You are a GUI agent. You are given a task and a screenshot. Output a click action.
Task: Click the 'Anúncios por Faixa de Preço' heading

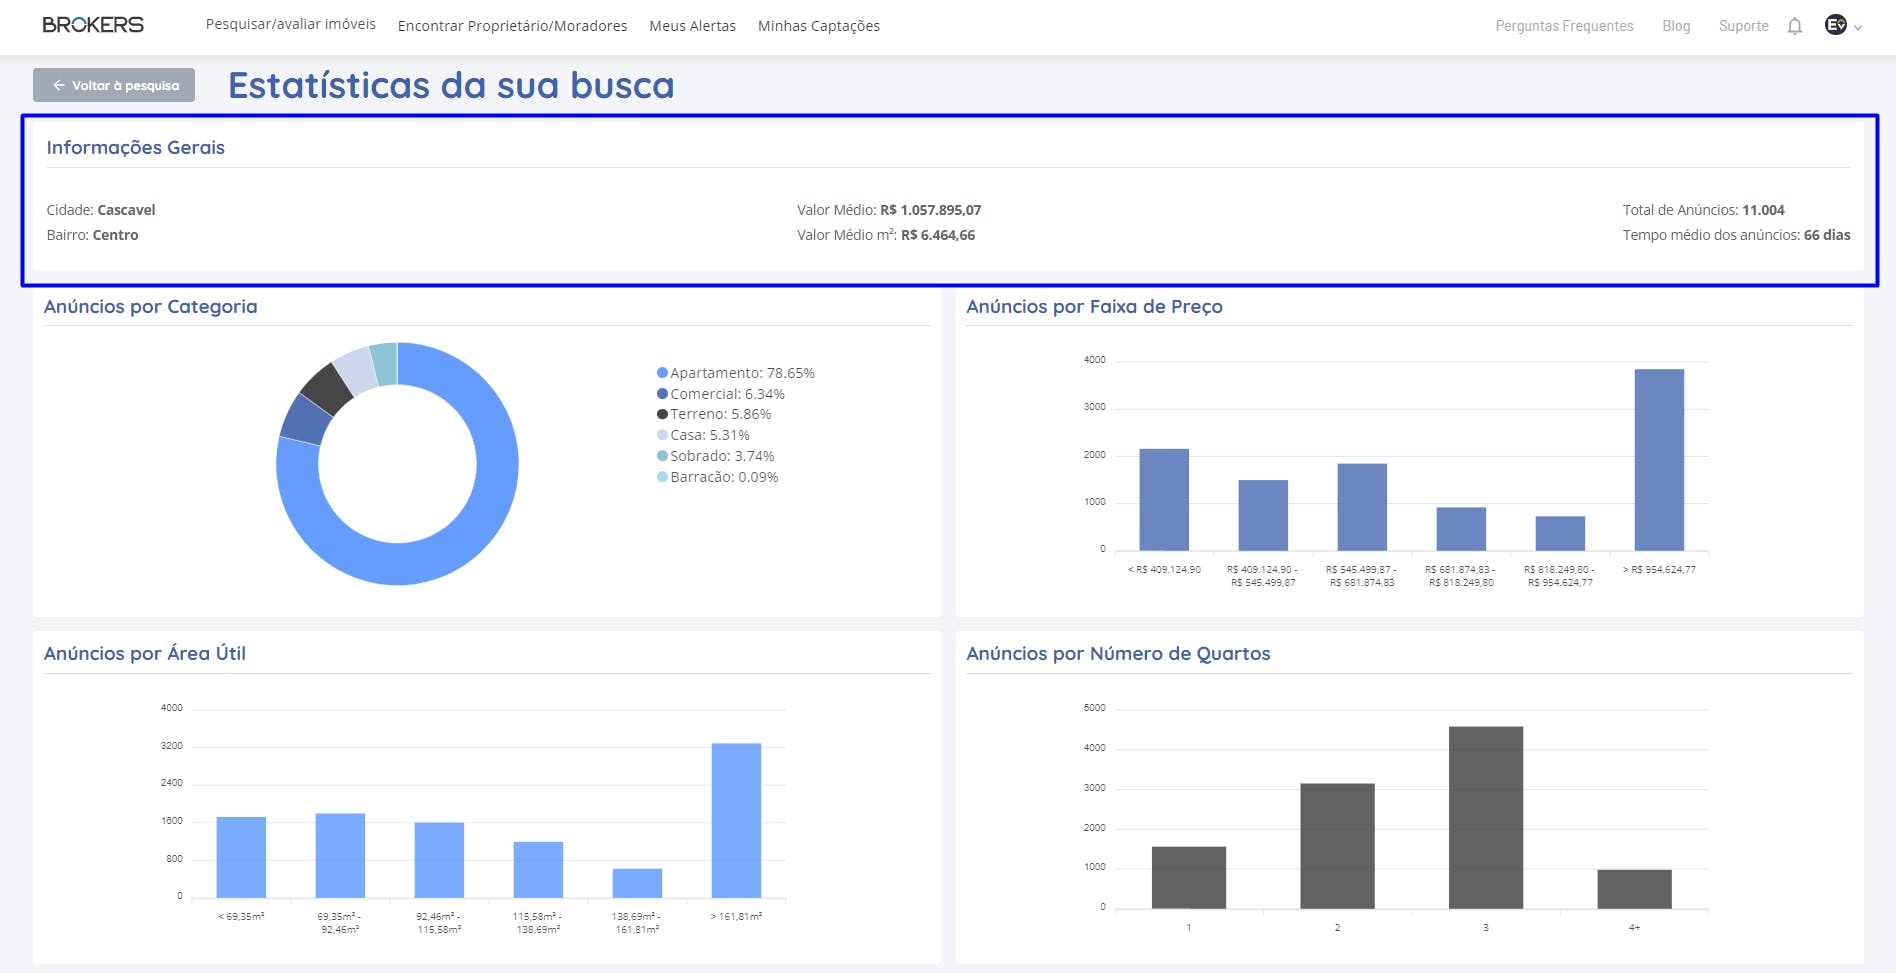click(1094, 306)
